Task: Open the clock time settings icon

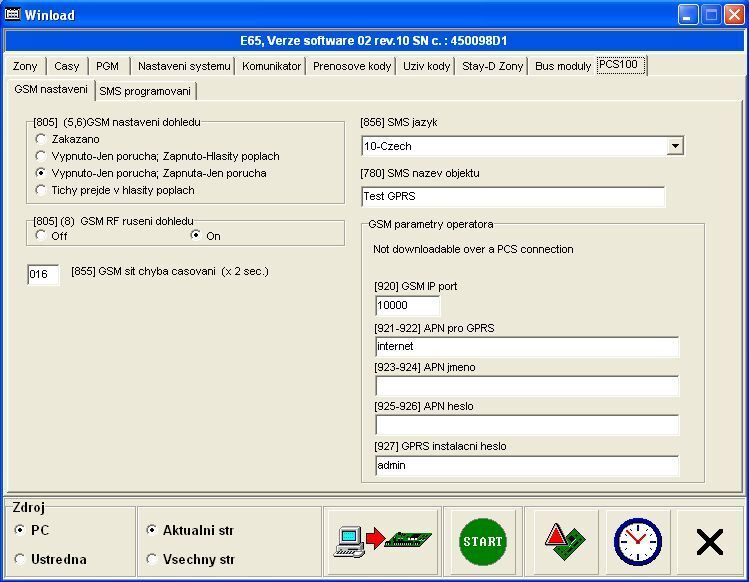Action: 636,541
